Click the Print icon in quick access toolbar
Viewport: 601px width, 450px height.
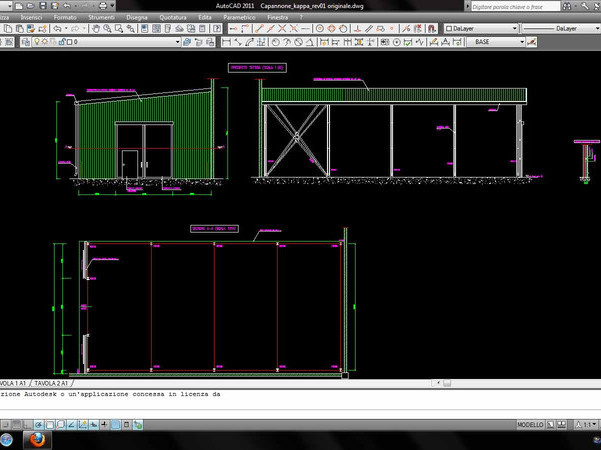click(102, 6)
